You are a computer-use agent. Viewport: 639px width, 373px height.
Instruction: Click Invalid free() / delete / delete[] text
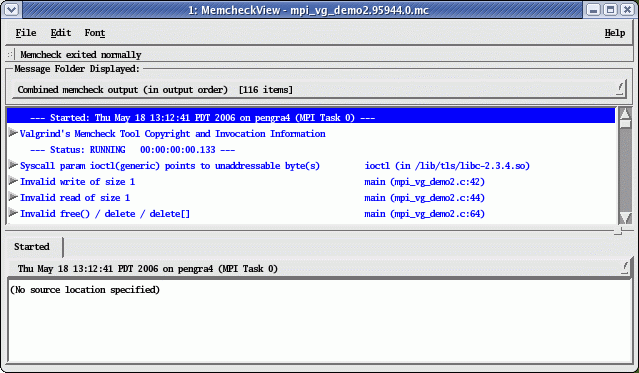click(105, 214)
